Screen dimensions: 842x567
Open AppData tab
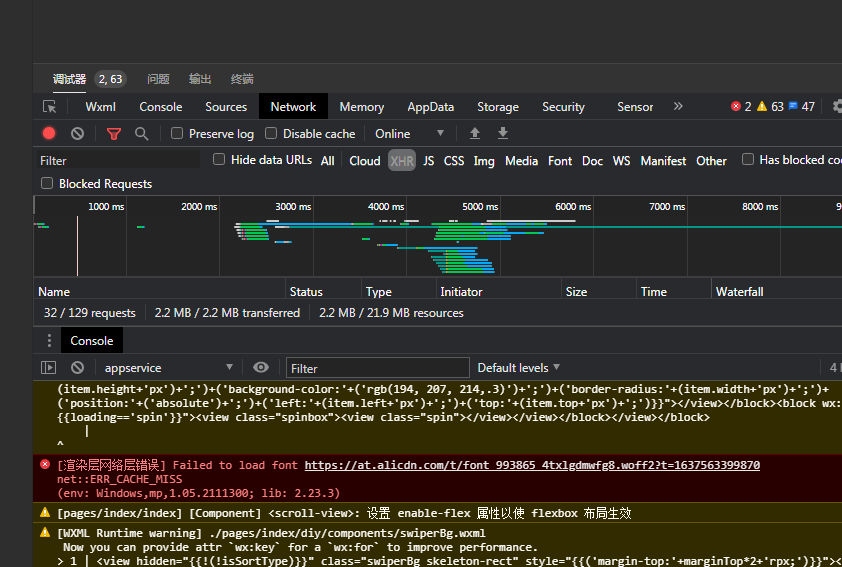point(431,107)
